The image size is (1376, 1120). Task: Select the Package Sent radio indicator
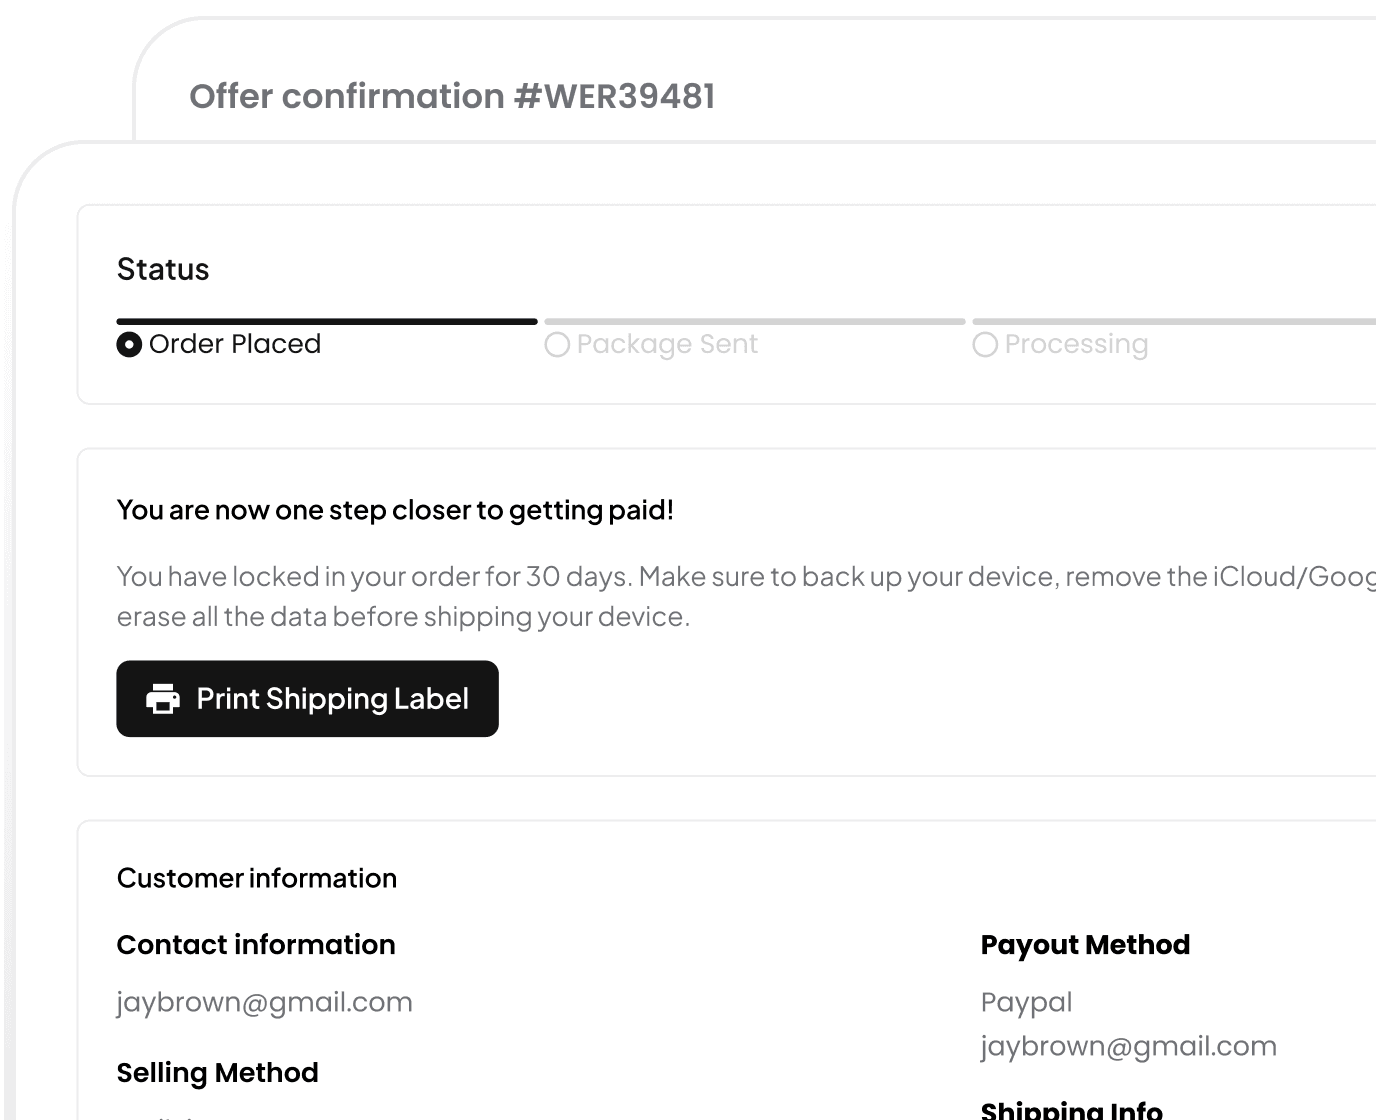557,345
